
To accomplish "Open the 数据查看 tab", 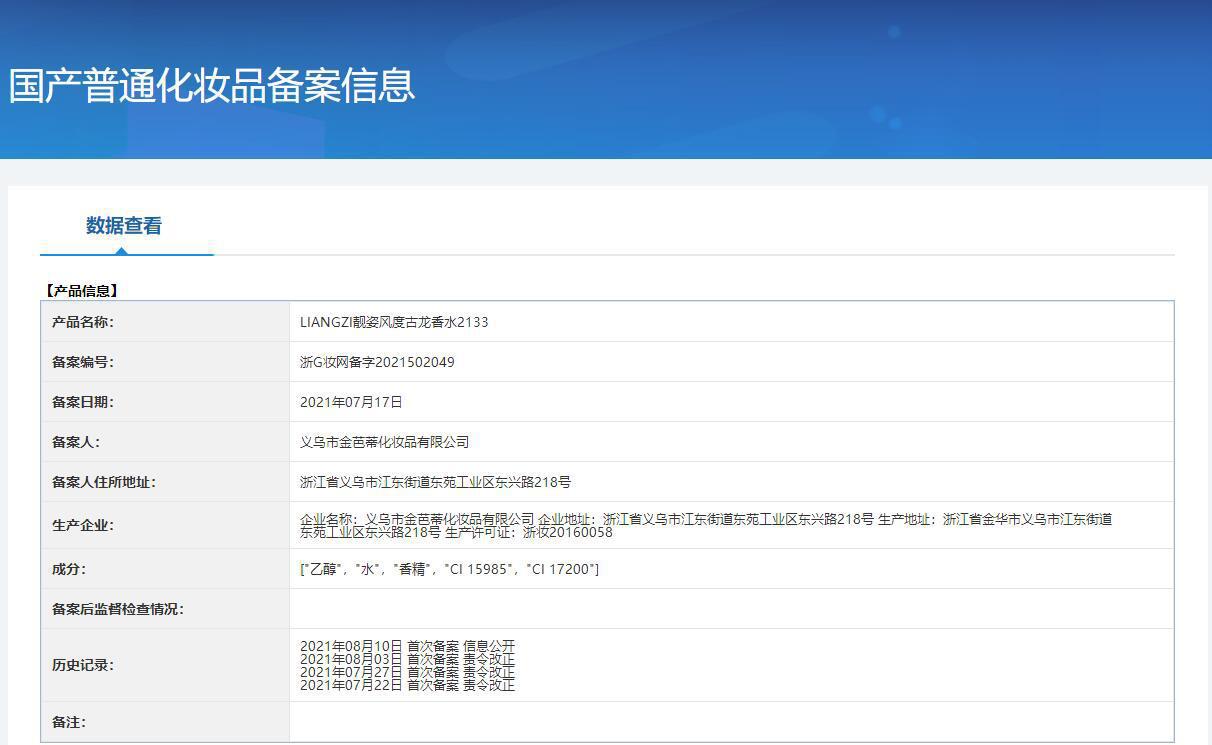I will point(124,226).
